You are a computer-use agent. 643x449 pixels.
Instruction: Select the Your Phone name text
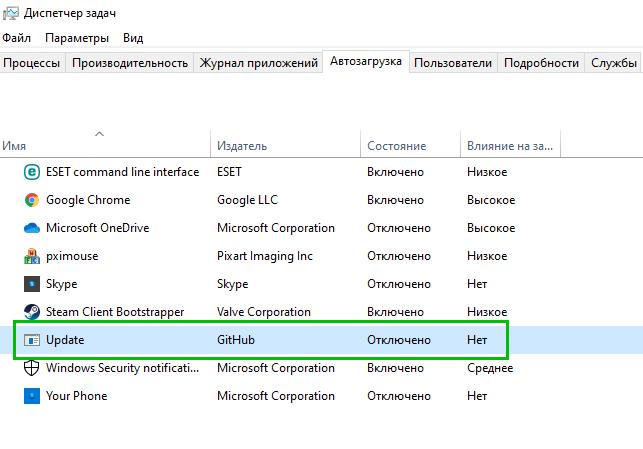(76, 396)
